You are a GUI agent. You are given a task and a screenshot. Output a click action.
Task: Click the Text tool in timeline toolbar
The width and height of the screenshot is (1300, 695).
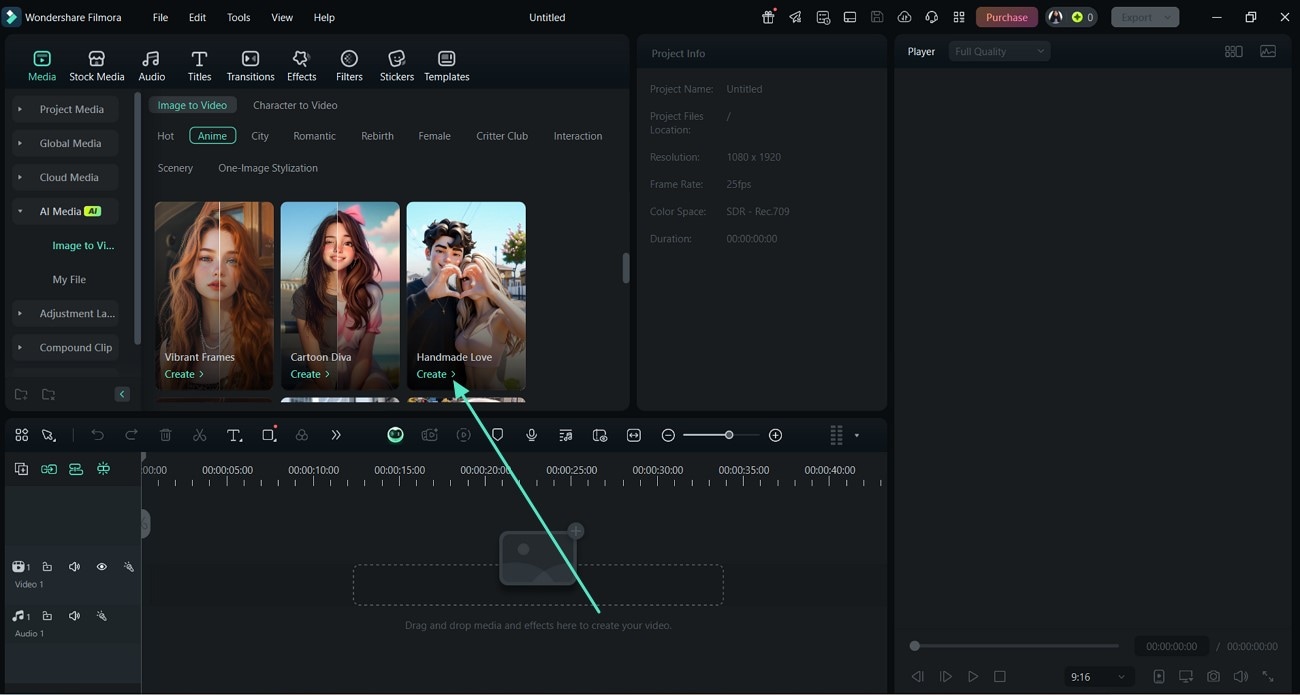[234, 435]
